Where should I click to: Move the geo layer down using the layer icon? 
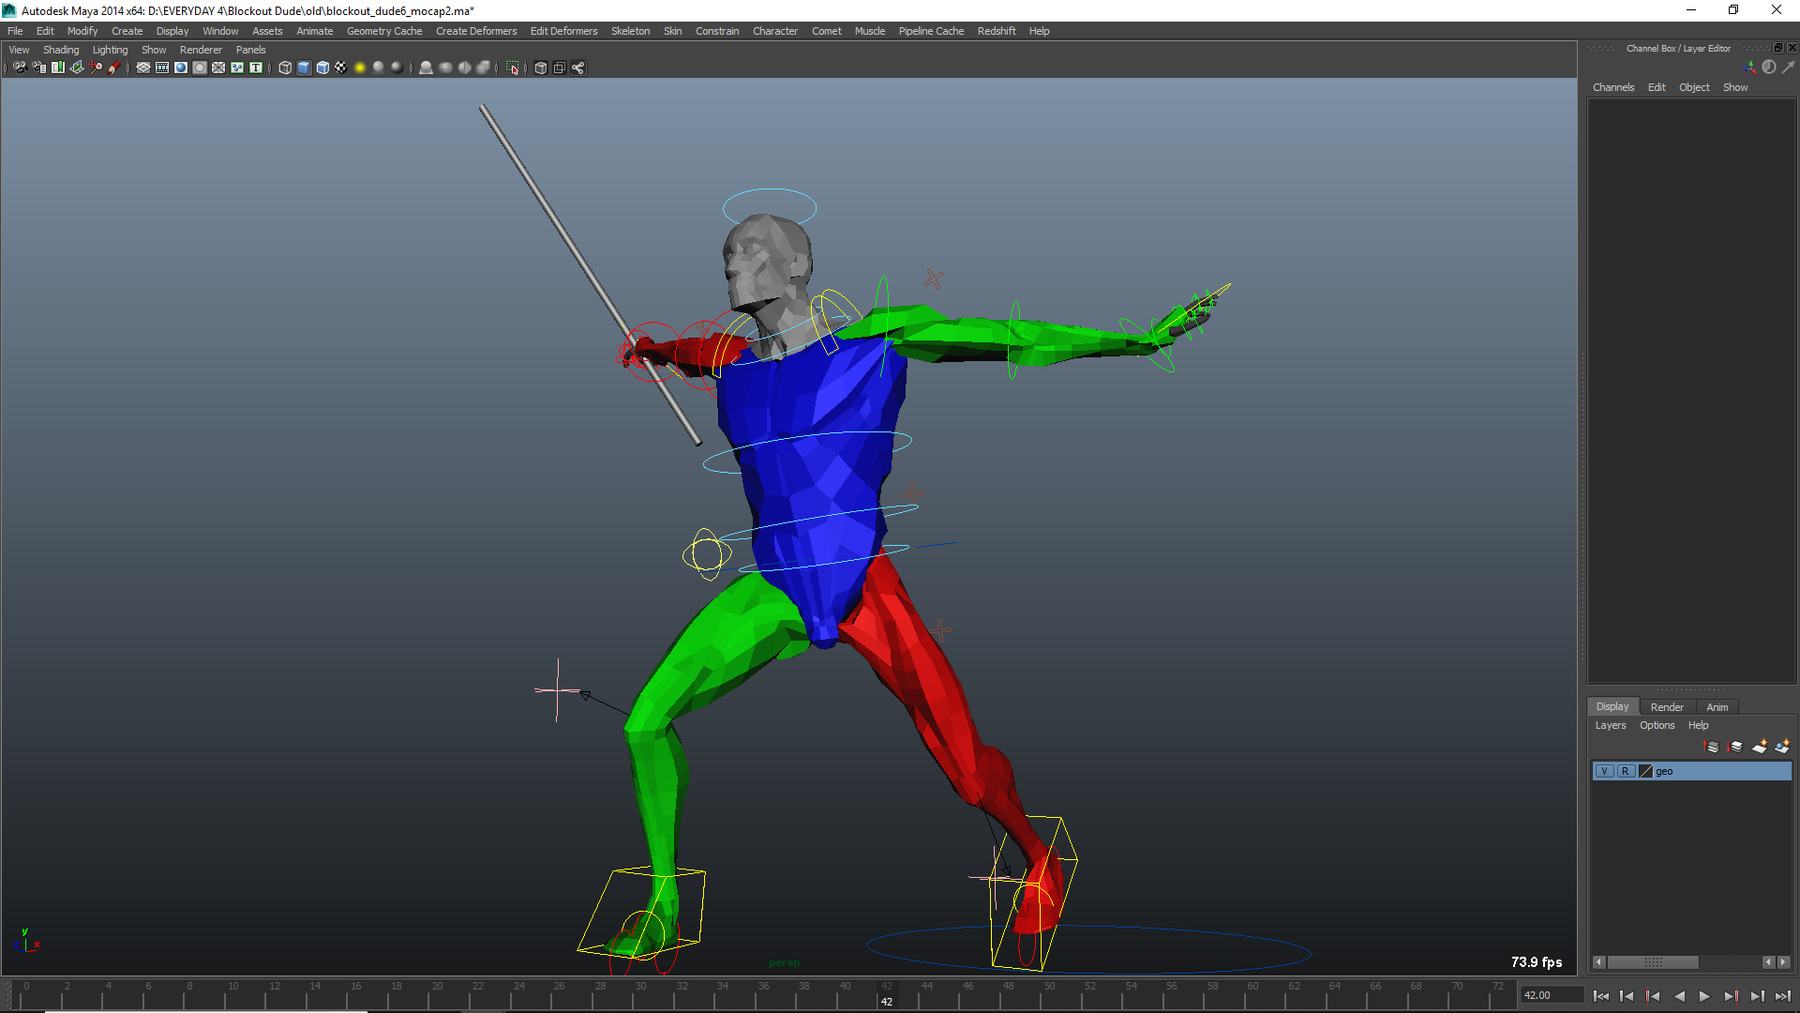tap(1735, 747)
